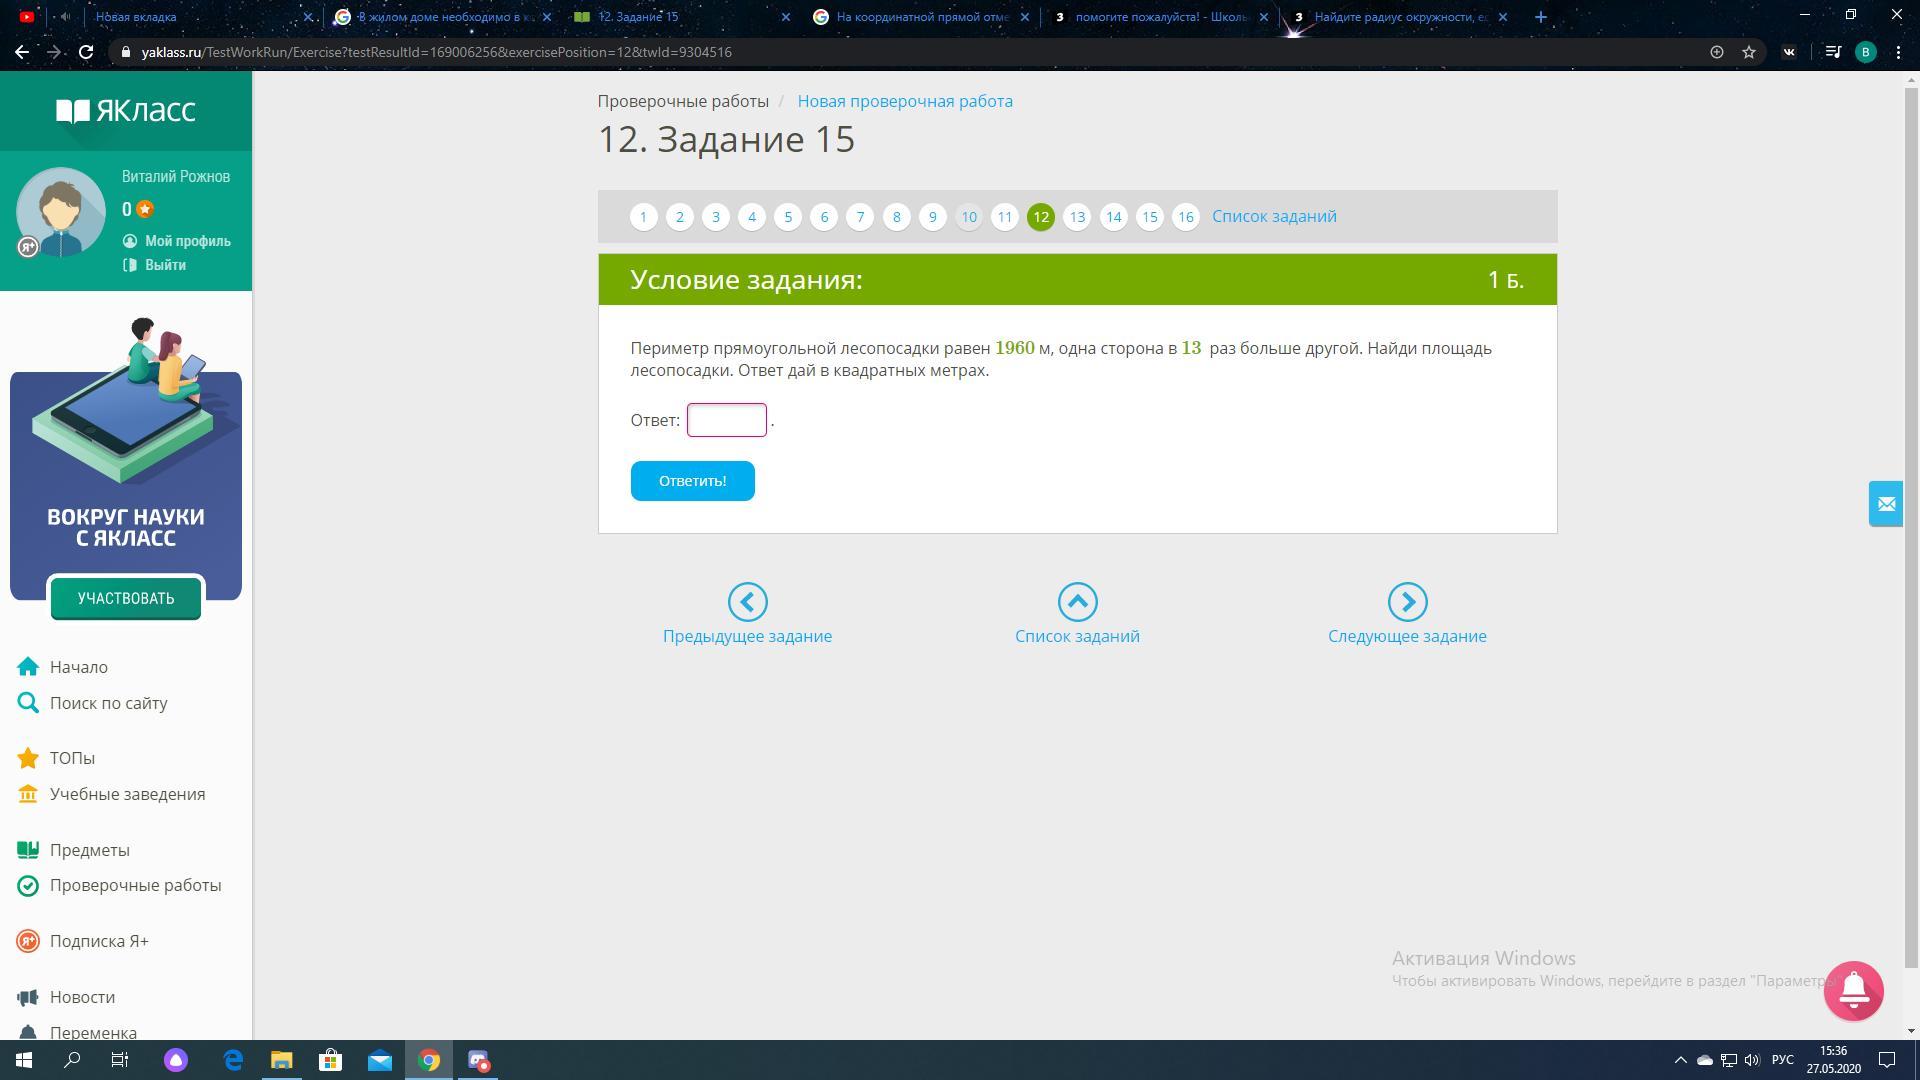Viewport: 1920px width, 1080px height.
Task: Go to task number 13
Action: (x=1077, y=217)
